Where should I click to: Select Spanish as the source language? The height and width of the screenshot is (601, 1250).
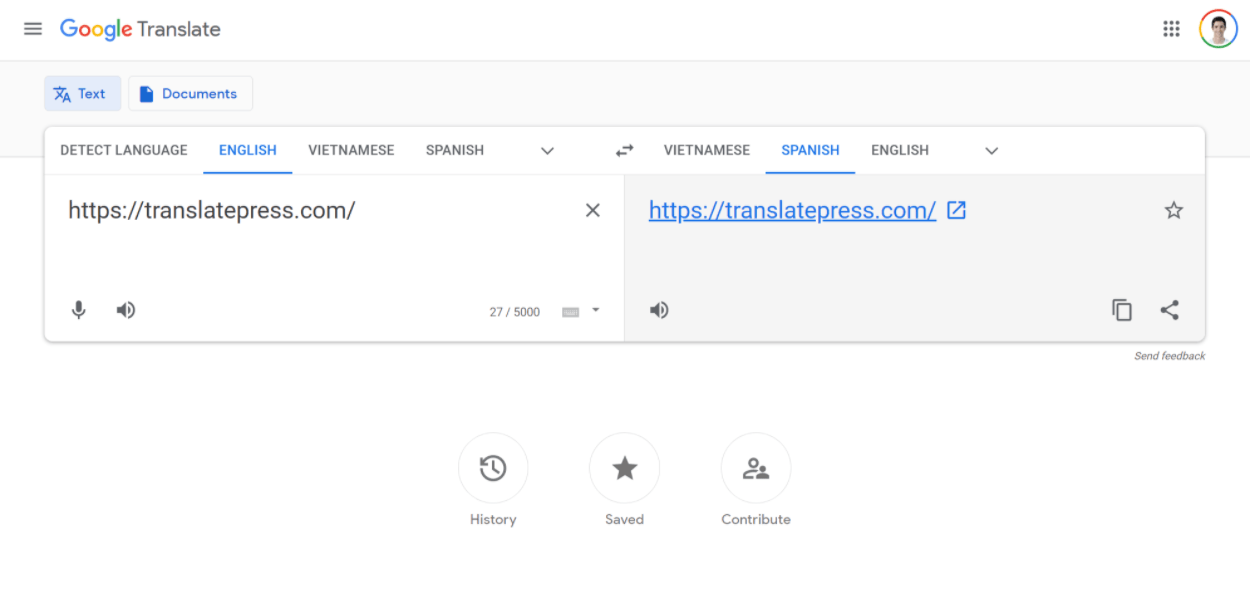[454, 150]
